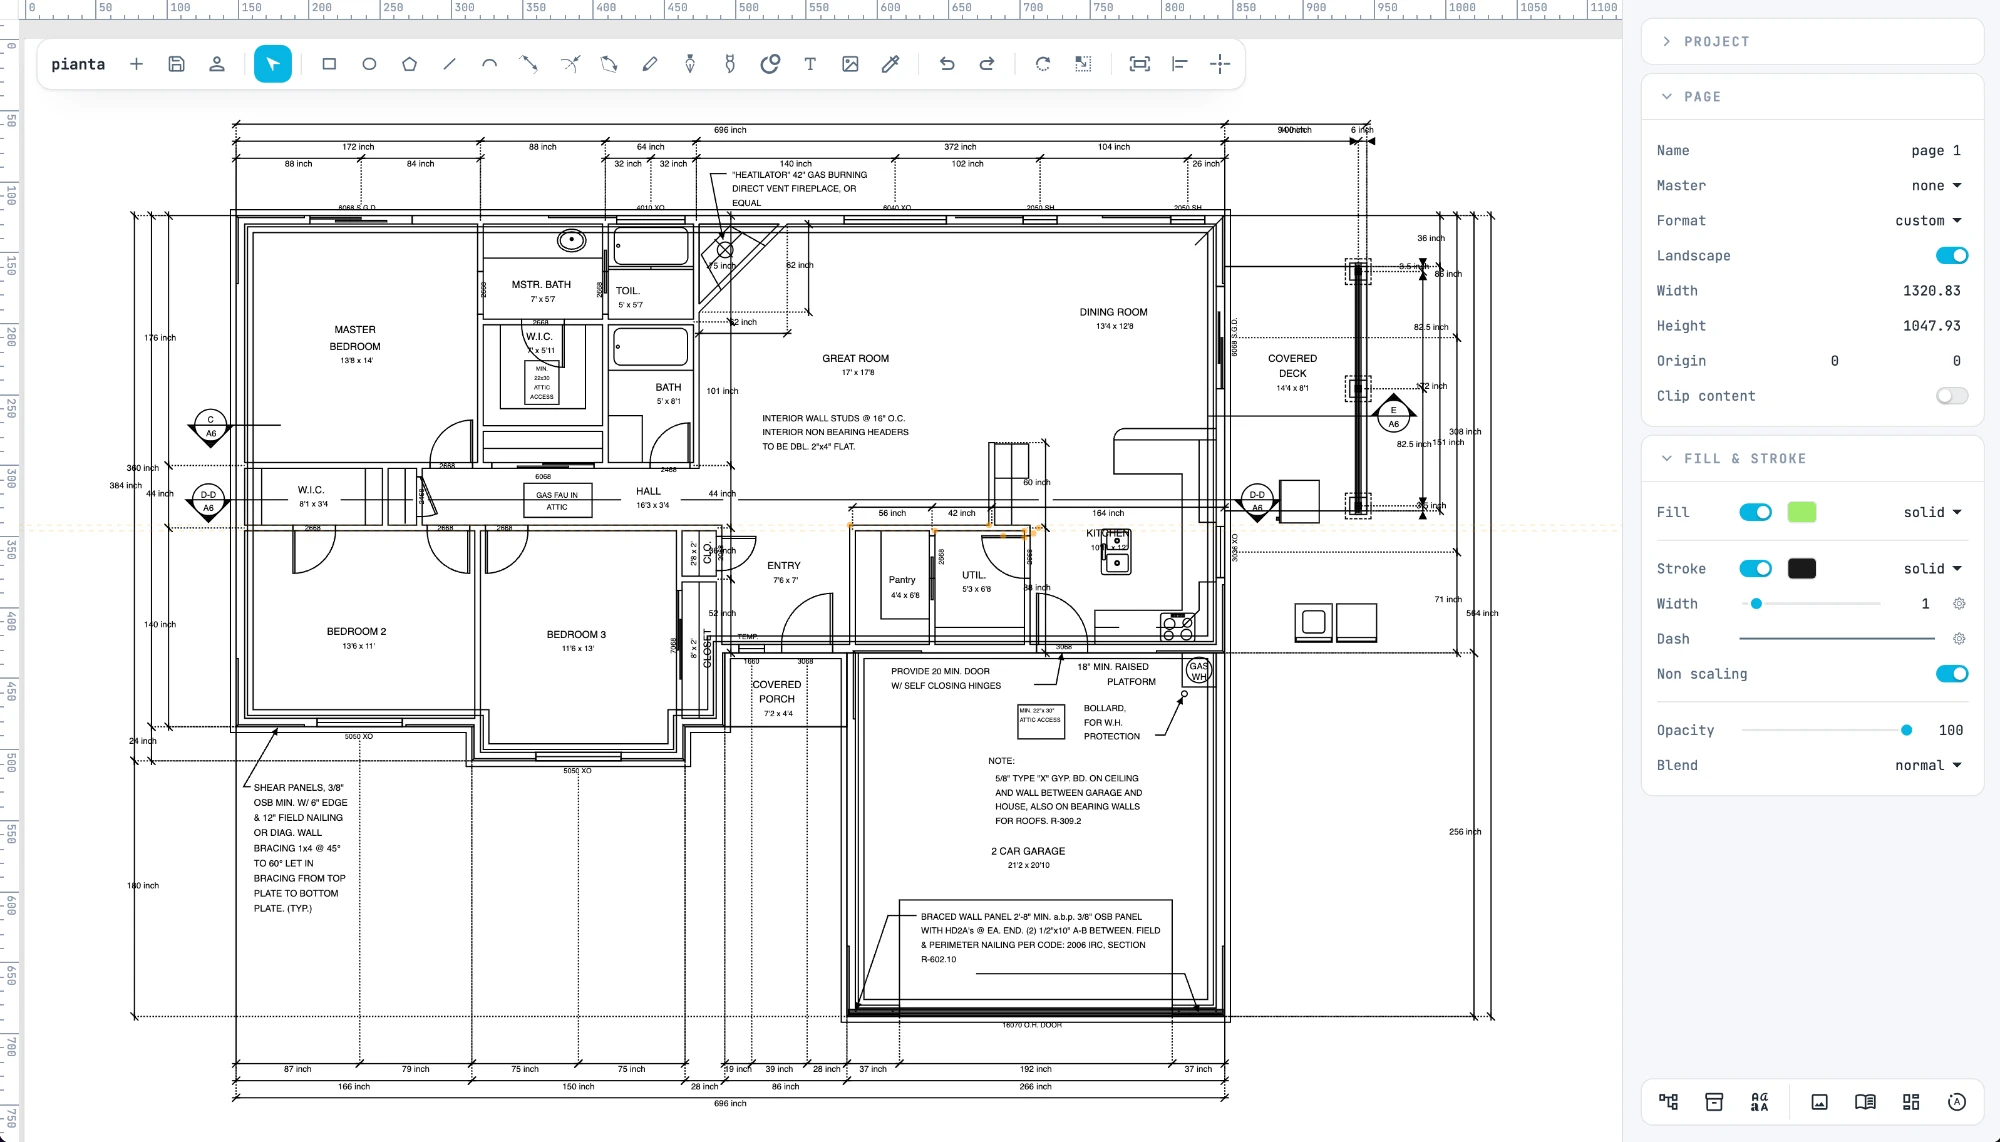Open the Master dropdown set to none

[1936, 186]
